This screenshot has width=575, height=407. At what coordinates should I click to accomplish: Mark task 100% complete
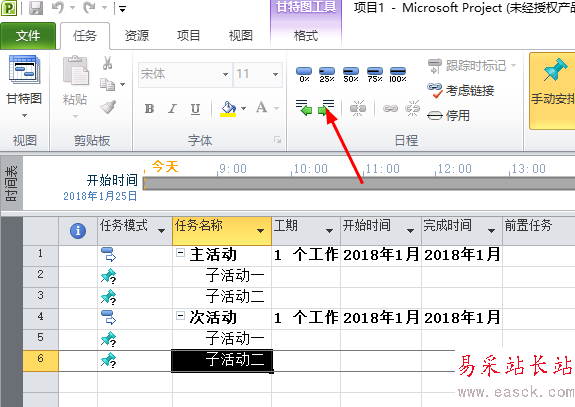(x=398, y=74)
